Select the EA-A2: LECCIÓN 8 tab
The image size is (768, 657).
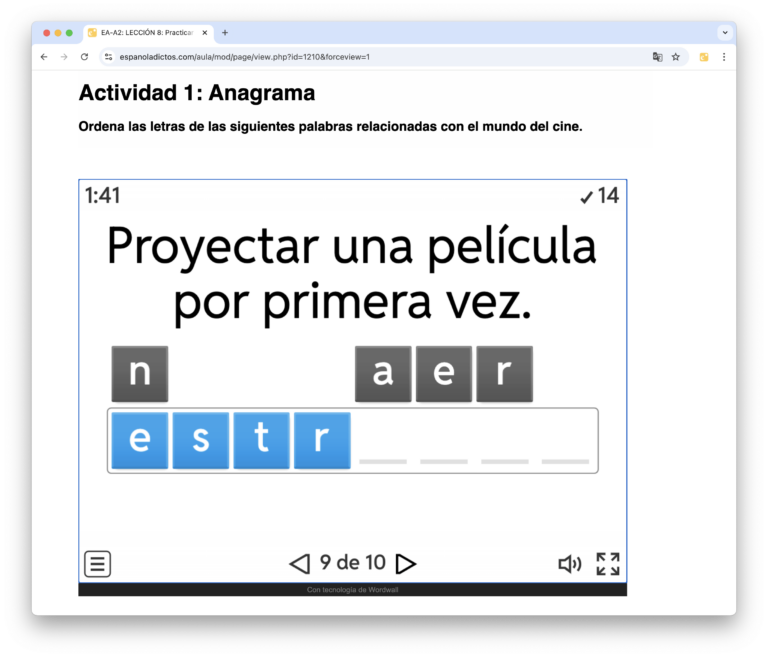pyautogui.click(x=147, y=33)
